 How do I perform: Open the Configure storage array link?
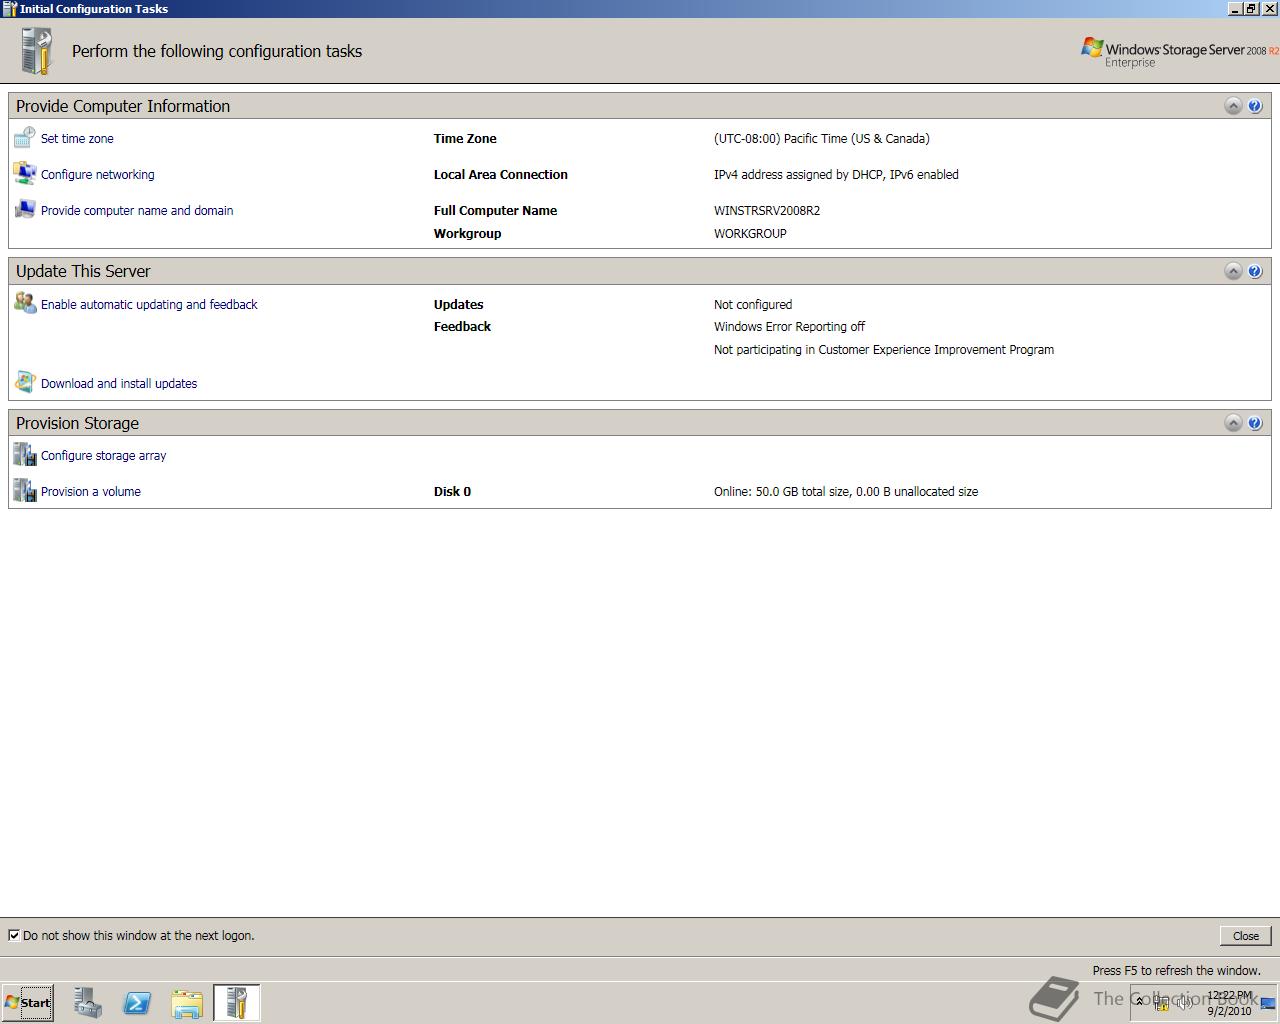[104, 456]
